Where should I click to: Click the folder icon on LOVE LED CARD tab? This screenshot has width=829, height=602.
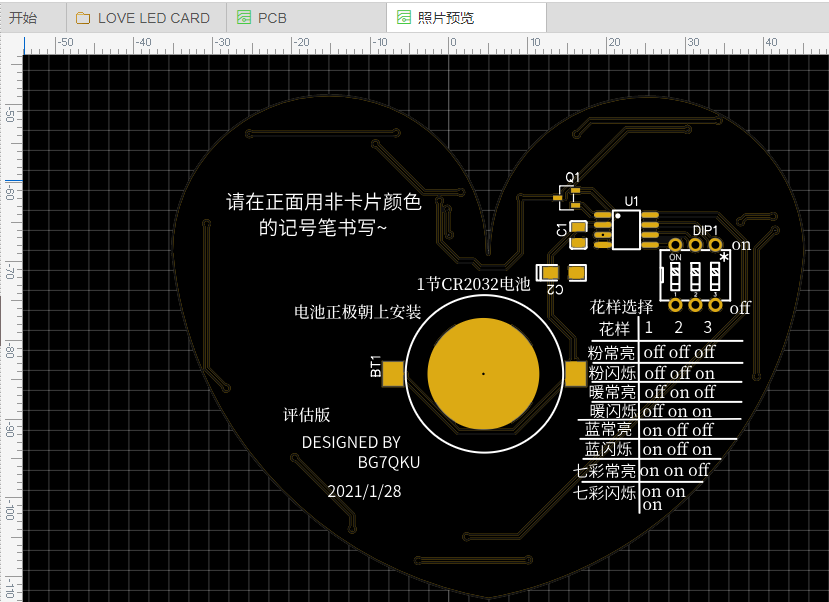pos(83,18)
